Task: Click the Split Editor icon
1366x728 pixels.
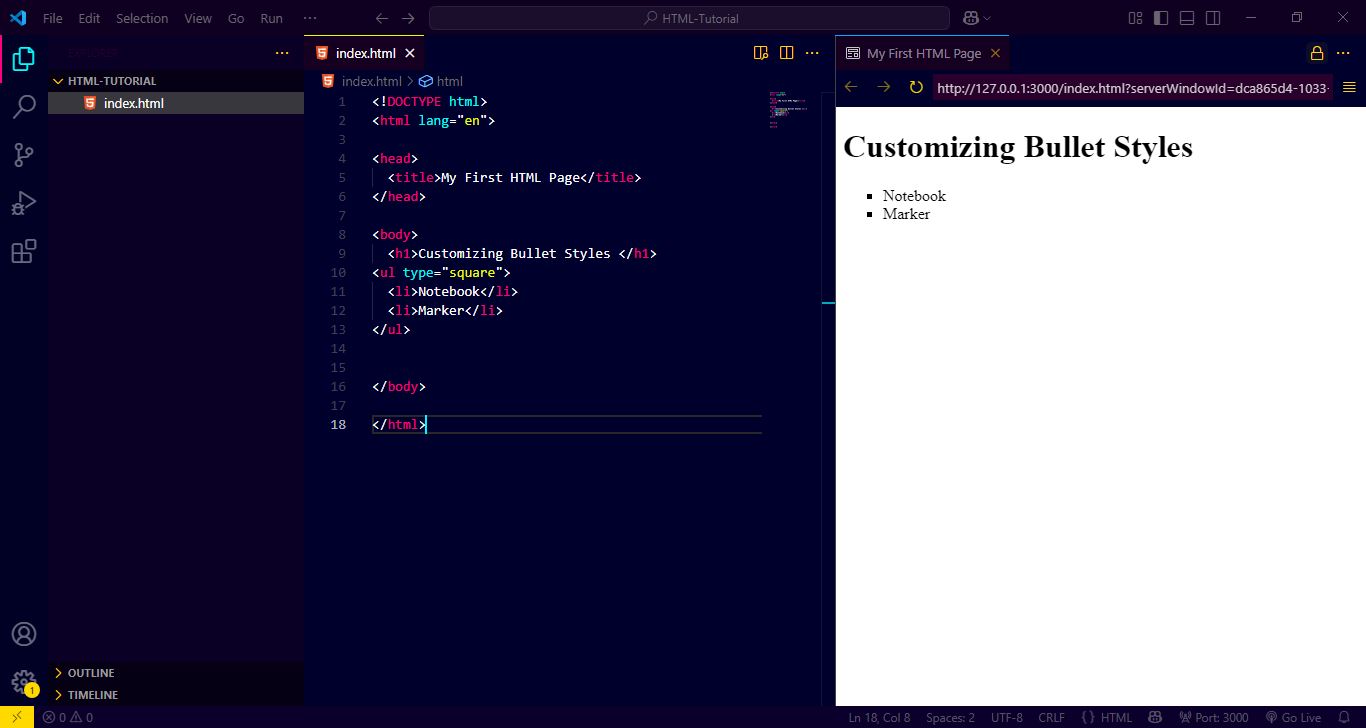Action: pos(786,52)
